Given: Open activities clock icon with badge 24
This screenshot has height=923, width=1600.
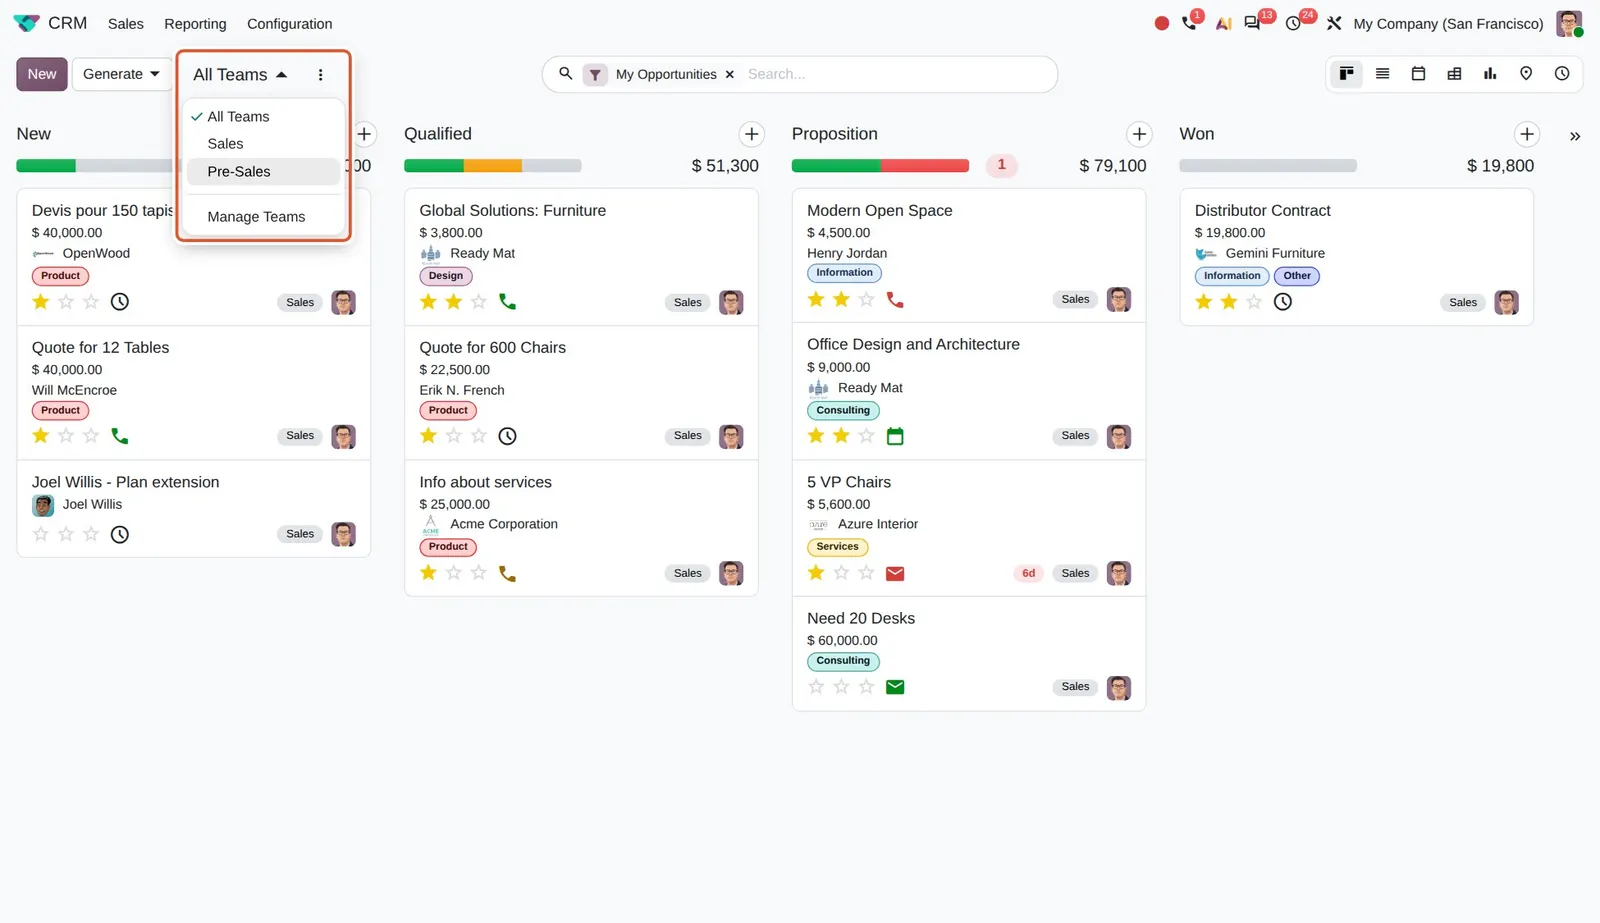Looking at the screenshot, I should point(1293,23).
